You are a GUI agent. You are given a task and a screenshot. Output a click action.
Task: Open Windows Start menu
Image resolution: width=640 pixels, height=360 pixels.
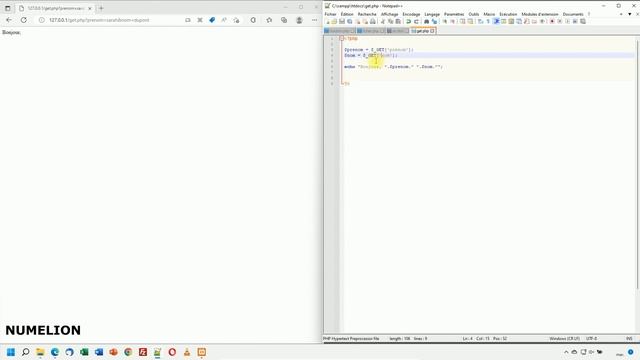11,352
